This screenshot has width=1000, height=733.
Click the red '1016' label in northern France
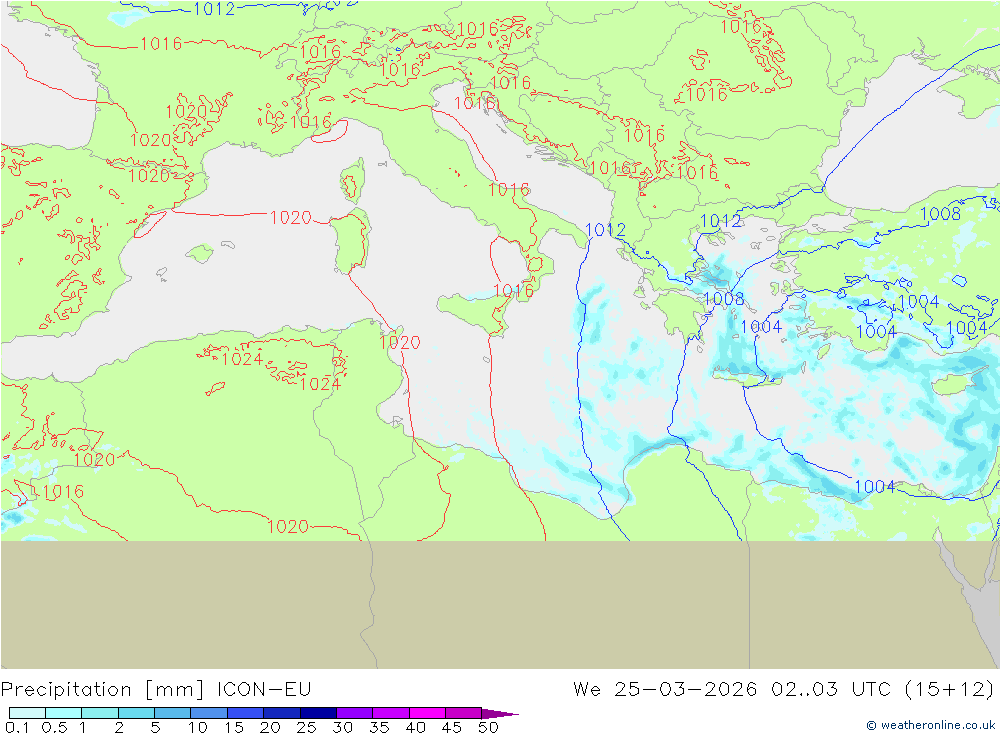coord(161,43)
